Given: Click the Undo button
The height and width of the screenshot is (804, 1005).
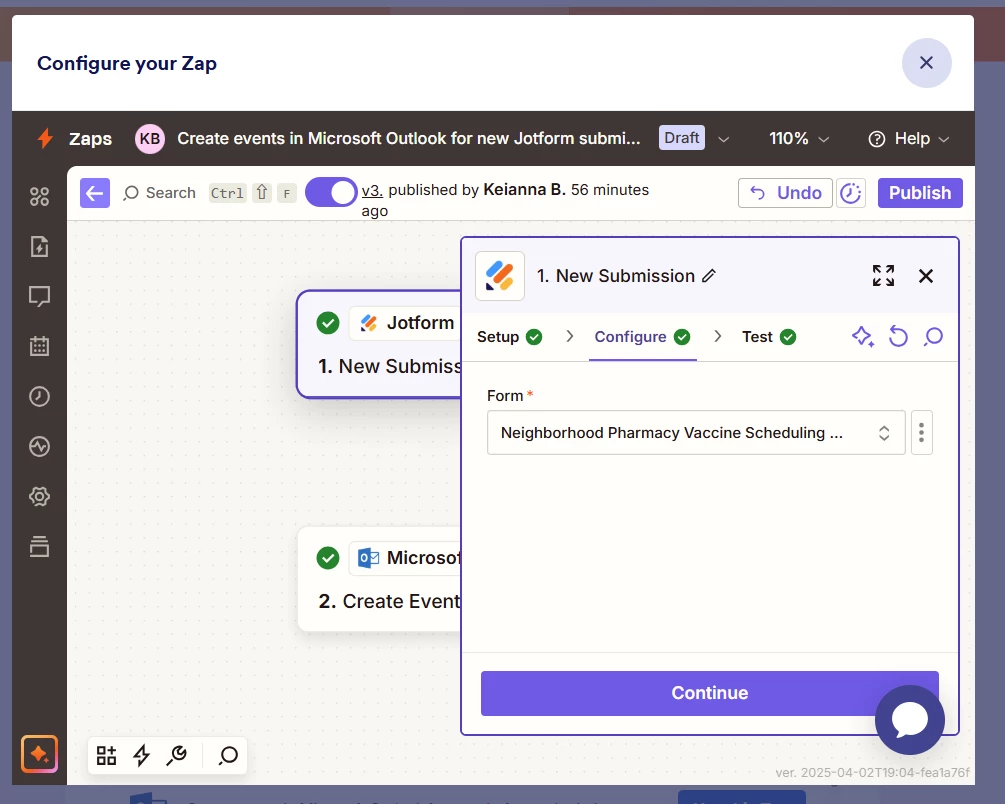Looking at the screenshot, I should click(x=785, y=193).
